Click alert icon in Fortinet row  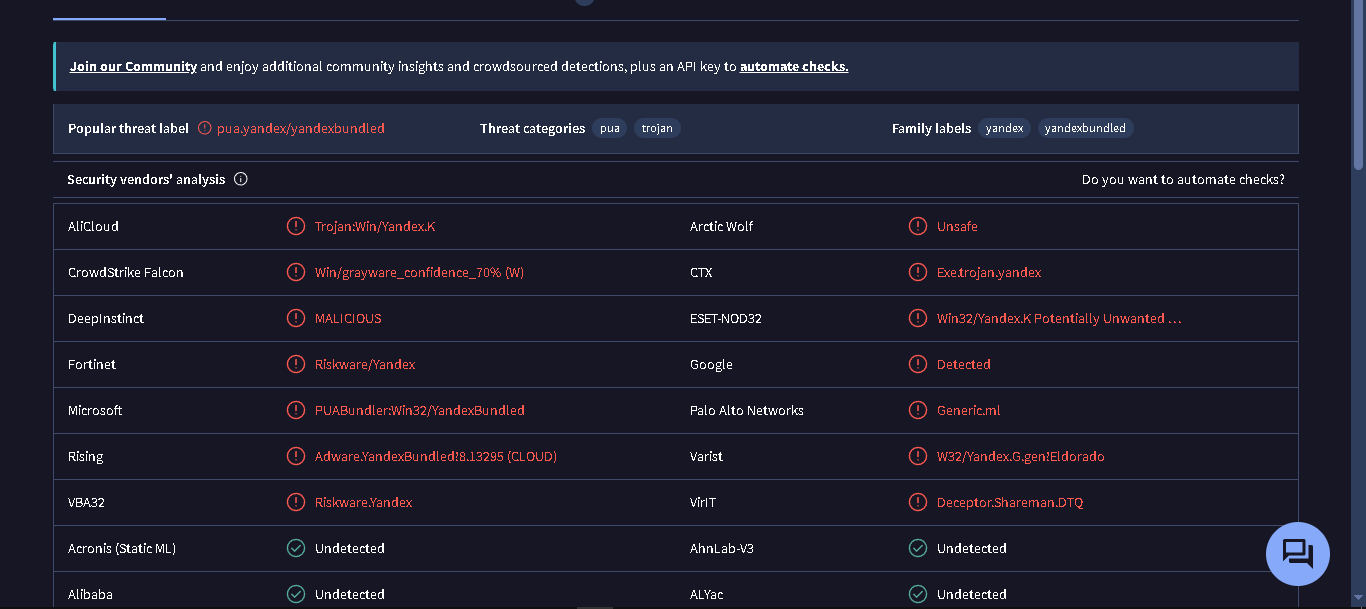(x=296, y=364)
